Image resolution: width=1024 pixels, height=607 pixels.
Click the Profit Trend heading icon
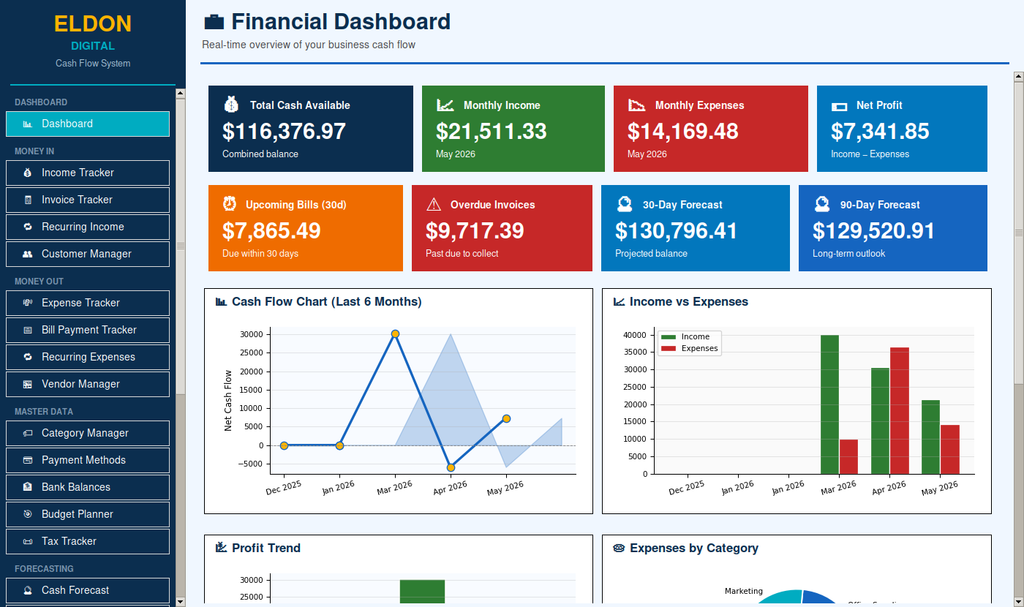221,548
